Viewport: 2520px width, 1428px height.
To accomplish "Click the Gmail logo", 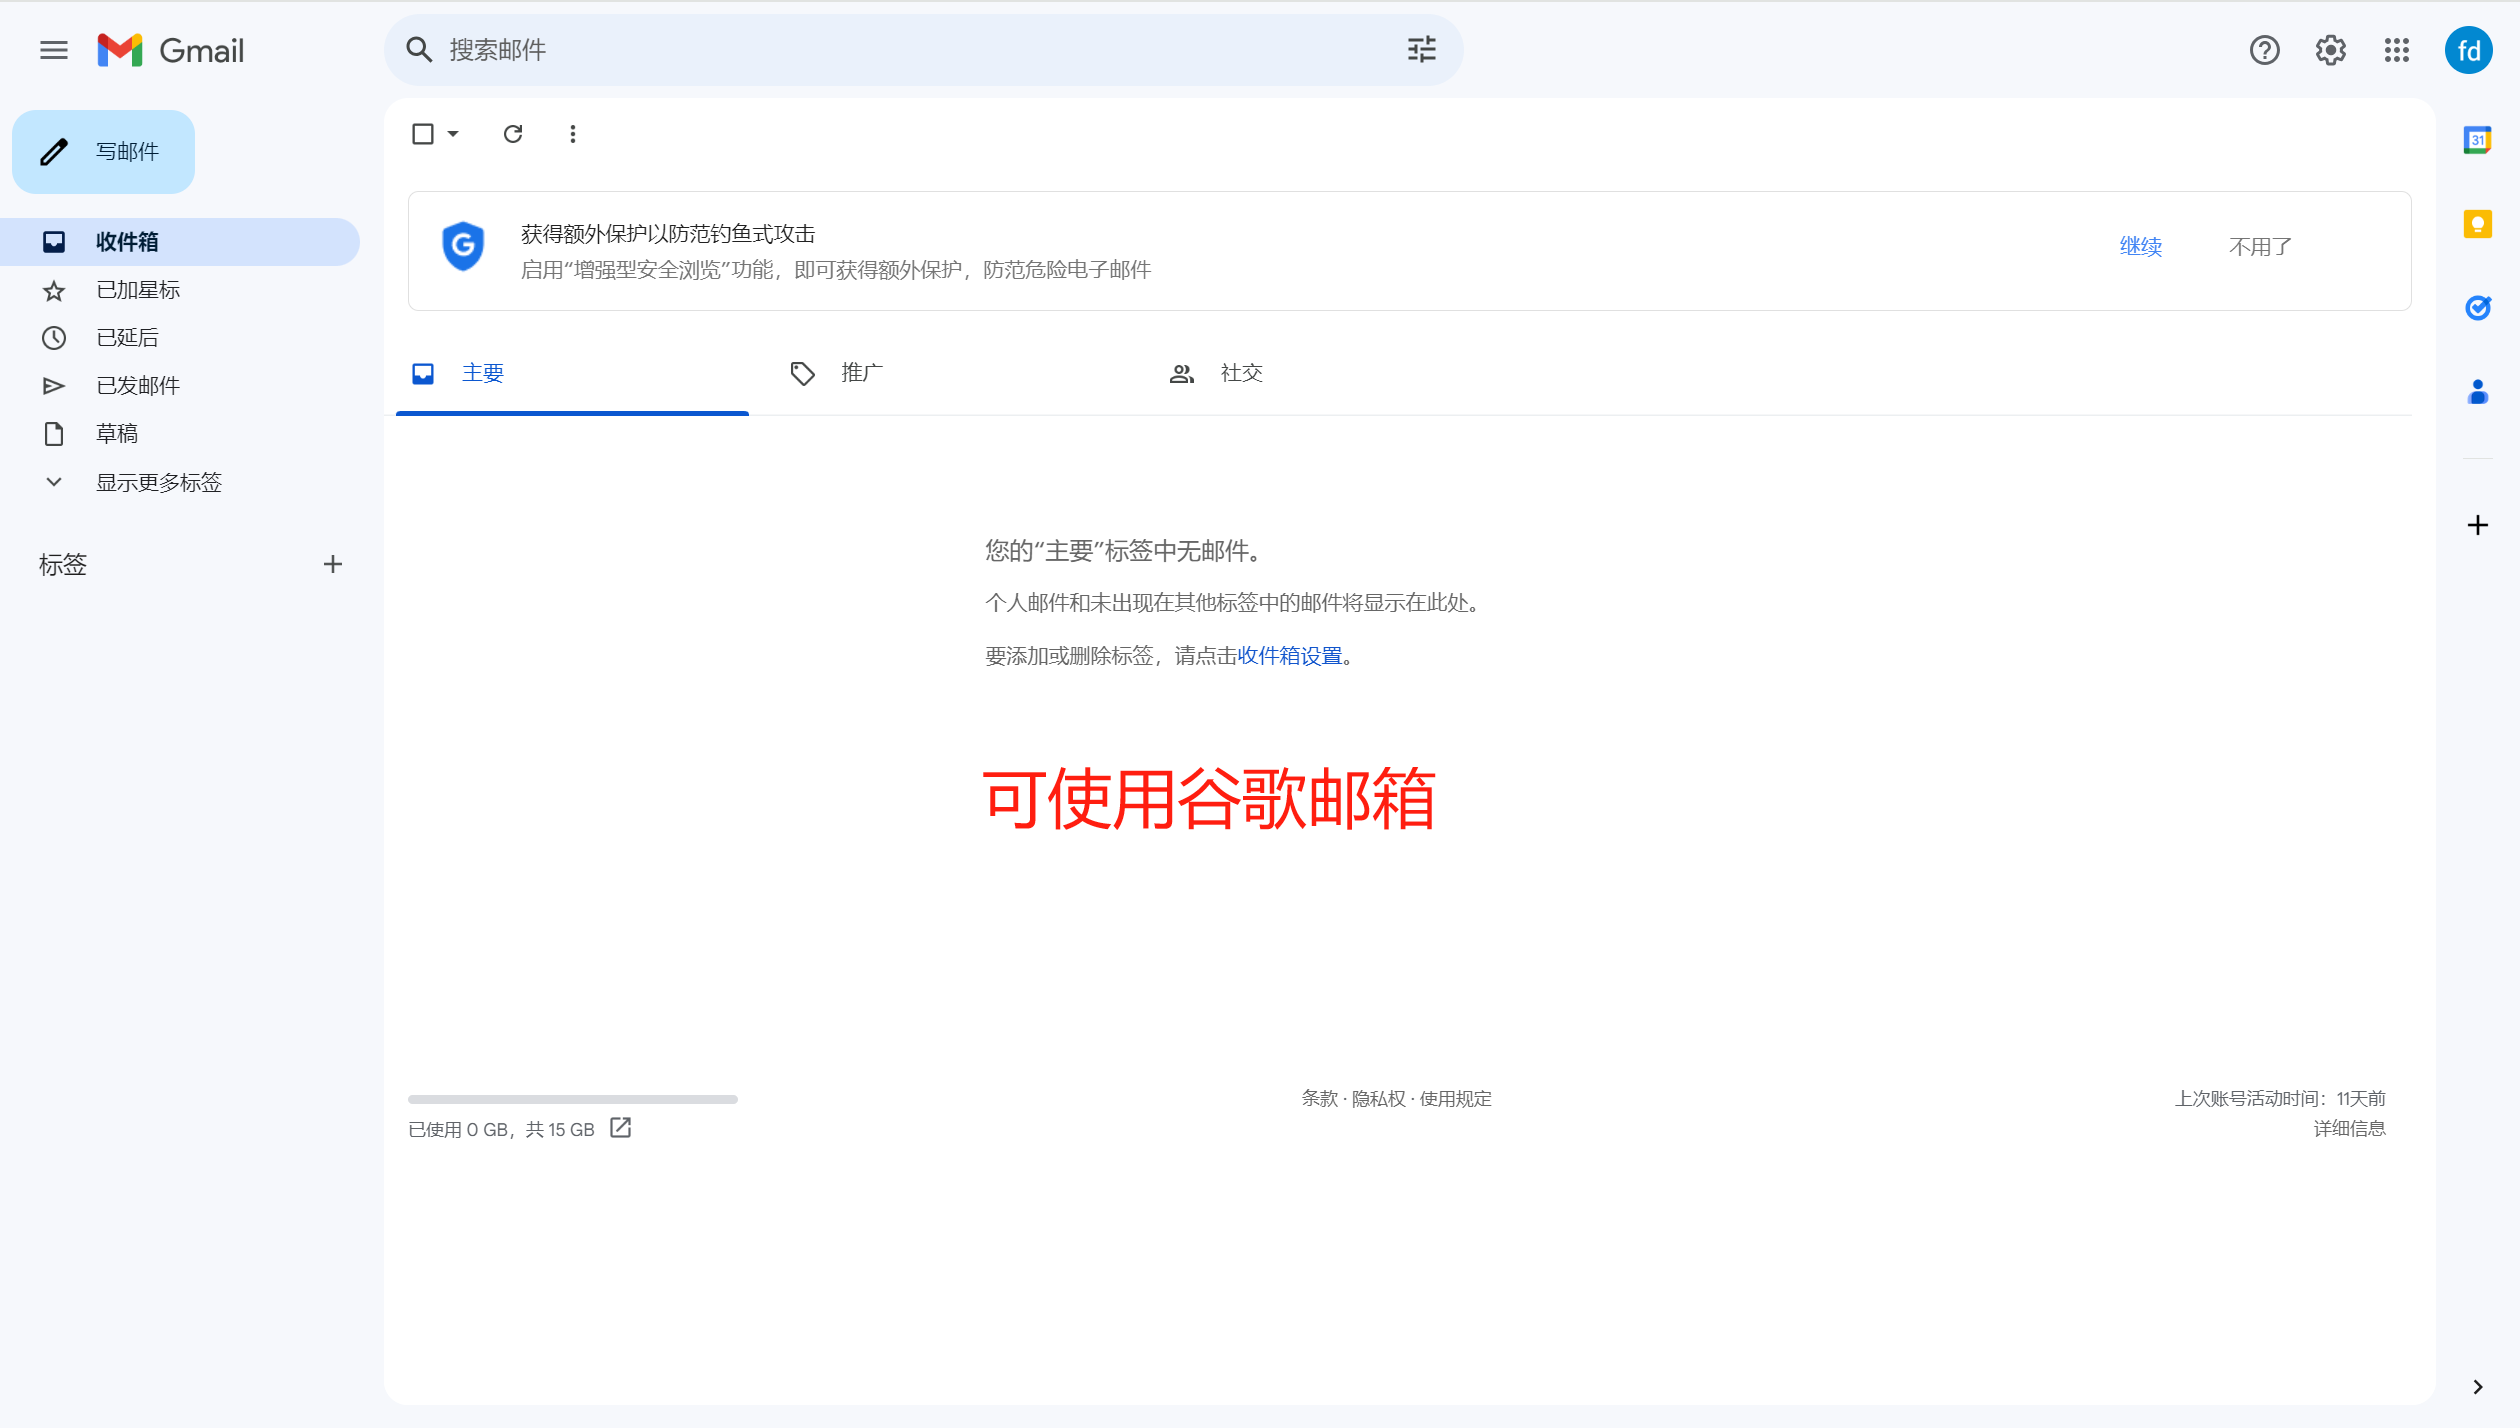I will coord(171,50).
